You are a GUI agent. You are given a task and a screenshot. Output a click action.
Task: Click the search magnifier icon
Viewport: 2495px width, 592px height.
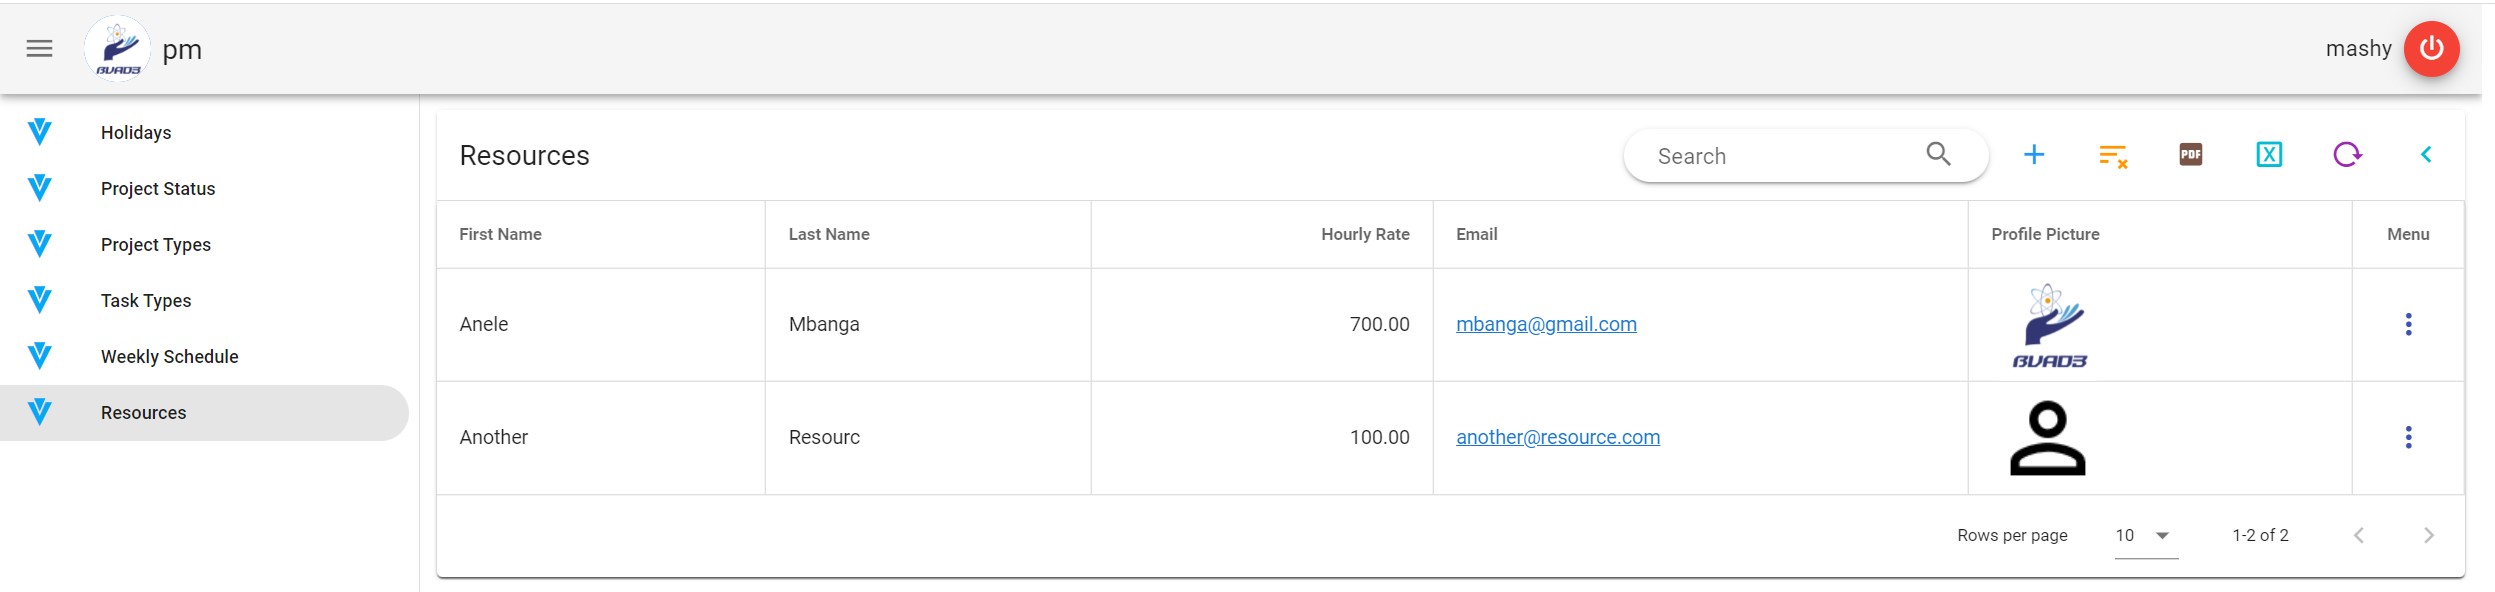tap(1938, 154)
